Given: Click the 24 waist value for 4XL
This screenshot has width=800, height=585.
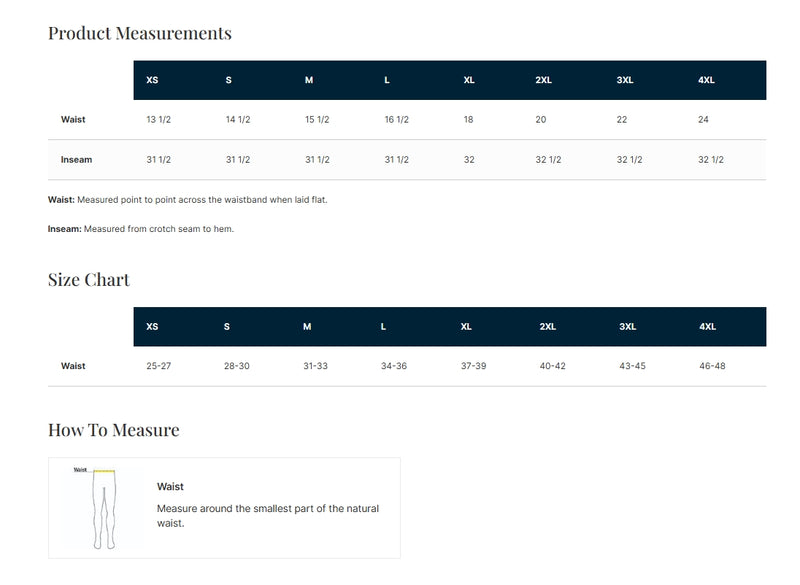Looking at the screenshot, I should pos(703,120).
